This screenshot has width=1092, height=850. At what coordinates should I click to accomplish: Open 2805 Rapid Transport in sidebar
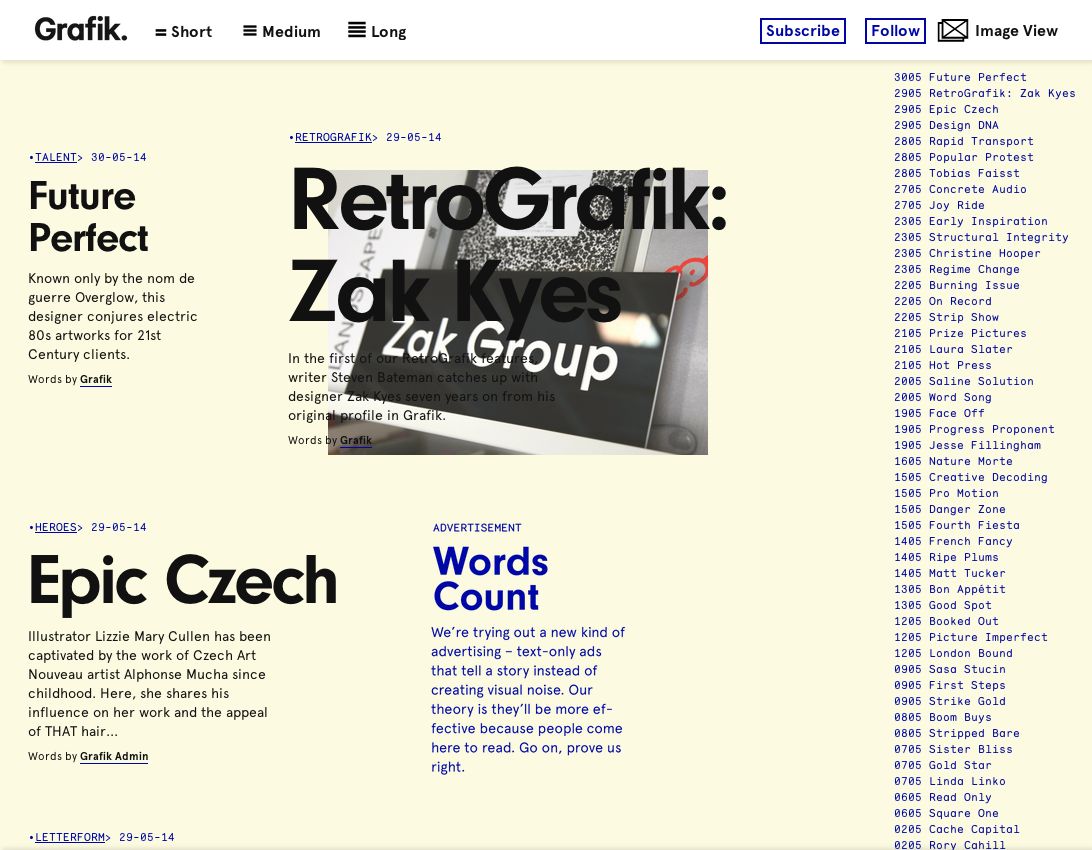(964, 141)
